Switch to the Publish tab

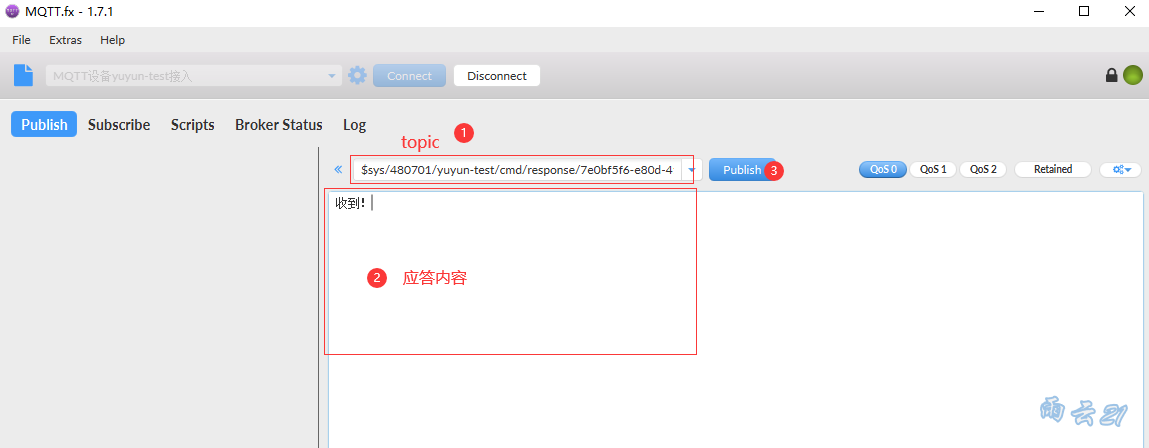click(x=44, y=125)
